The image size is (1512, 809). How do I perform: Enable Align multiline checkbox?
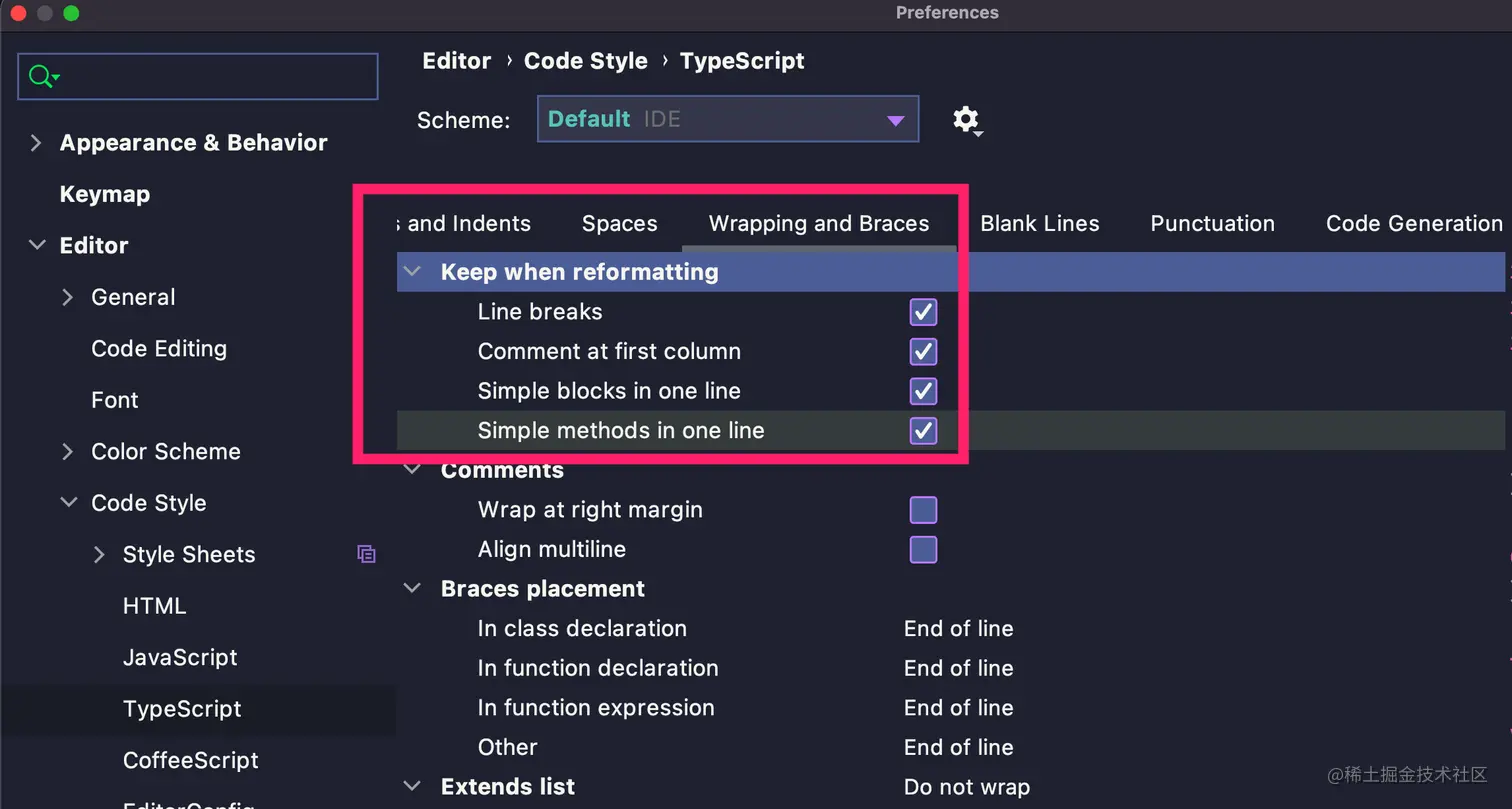point(923,549)
